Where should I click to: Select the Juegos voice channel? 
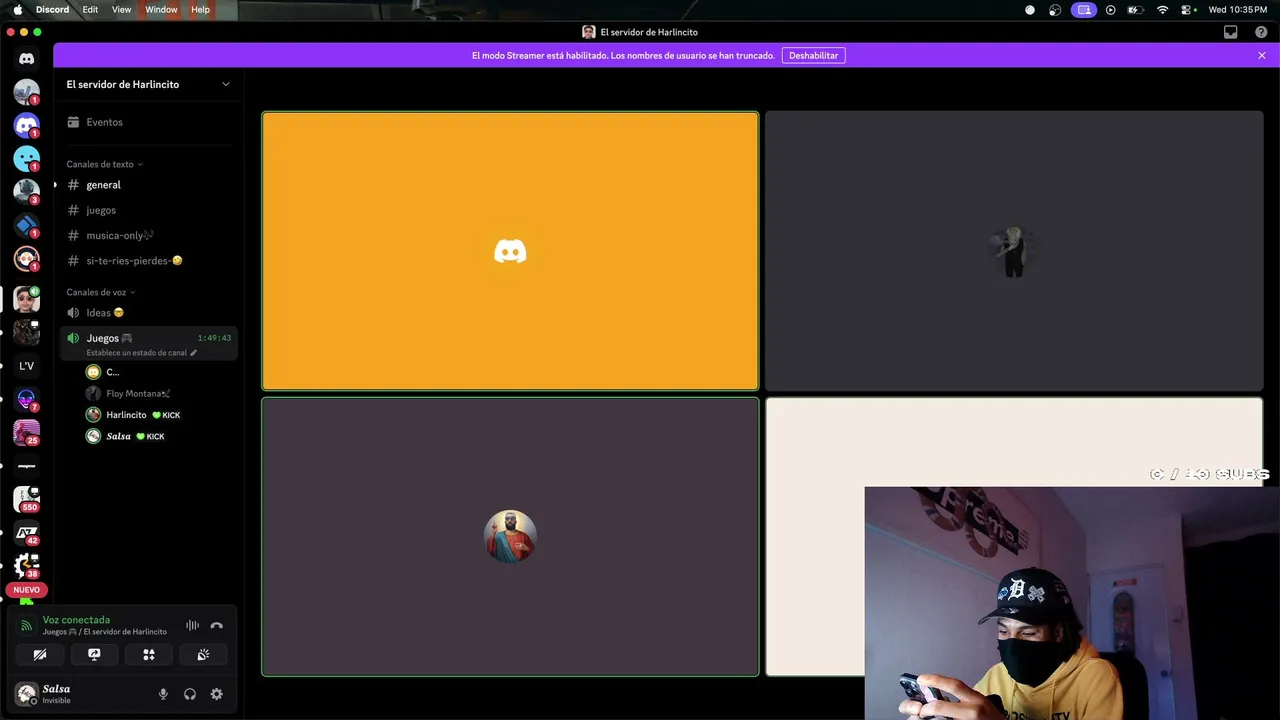(148, 338)
